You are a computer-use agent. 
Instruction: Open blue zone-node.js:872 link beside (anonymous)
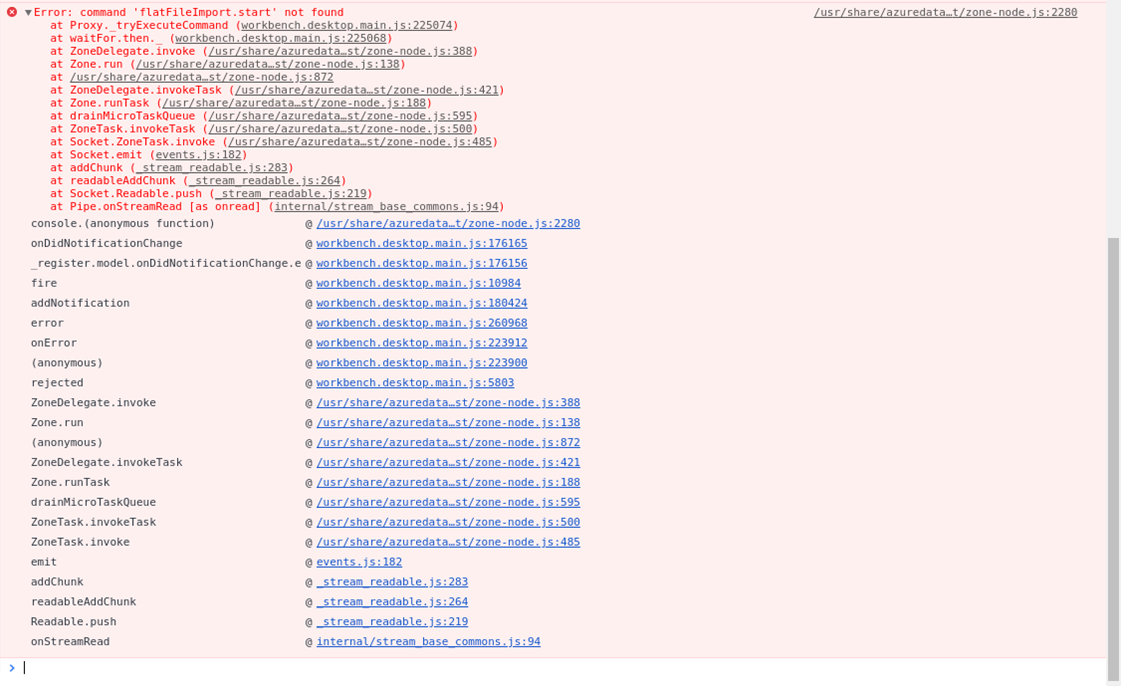448,442
